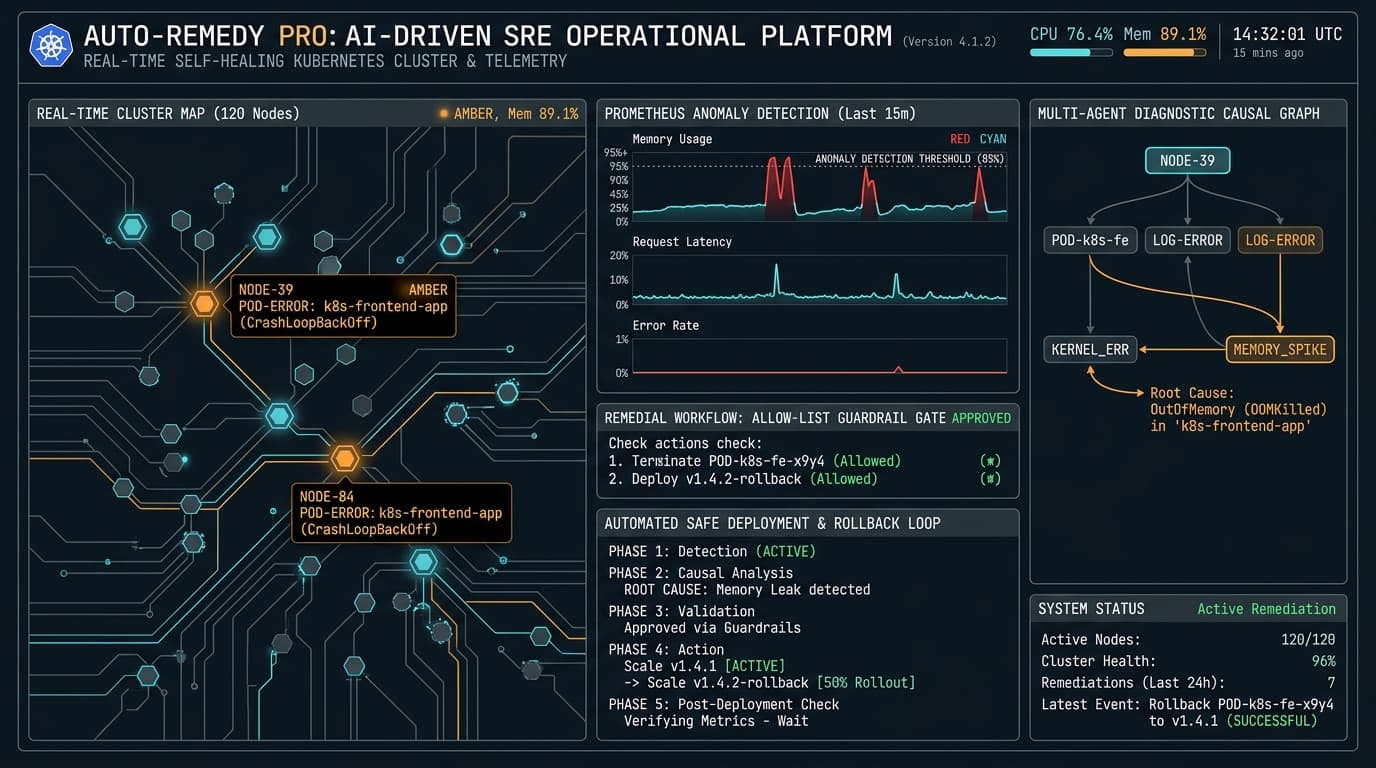The height and width of the screenshot is (768, 1376).
Task: Select the orange NODE-39 hexagon node
Action: tap(204, 304)
